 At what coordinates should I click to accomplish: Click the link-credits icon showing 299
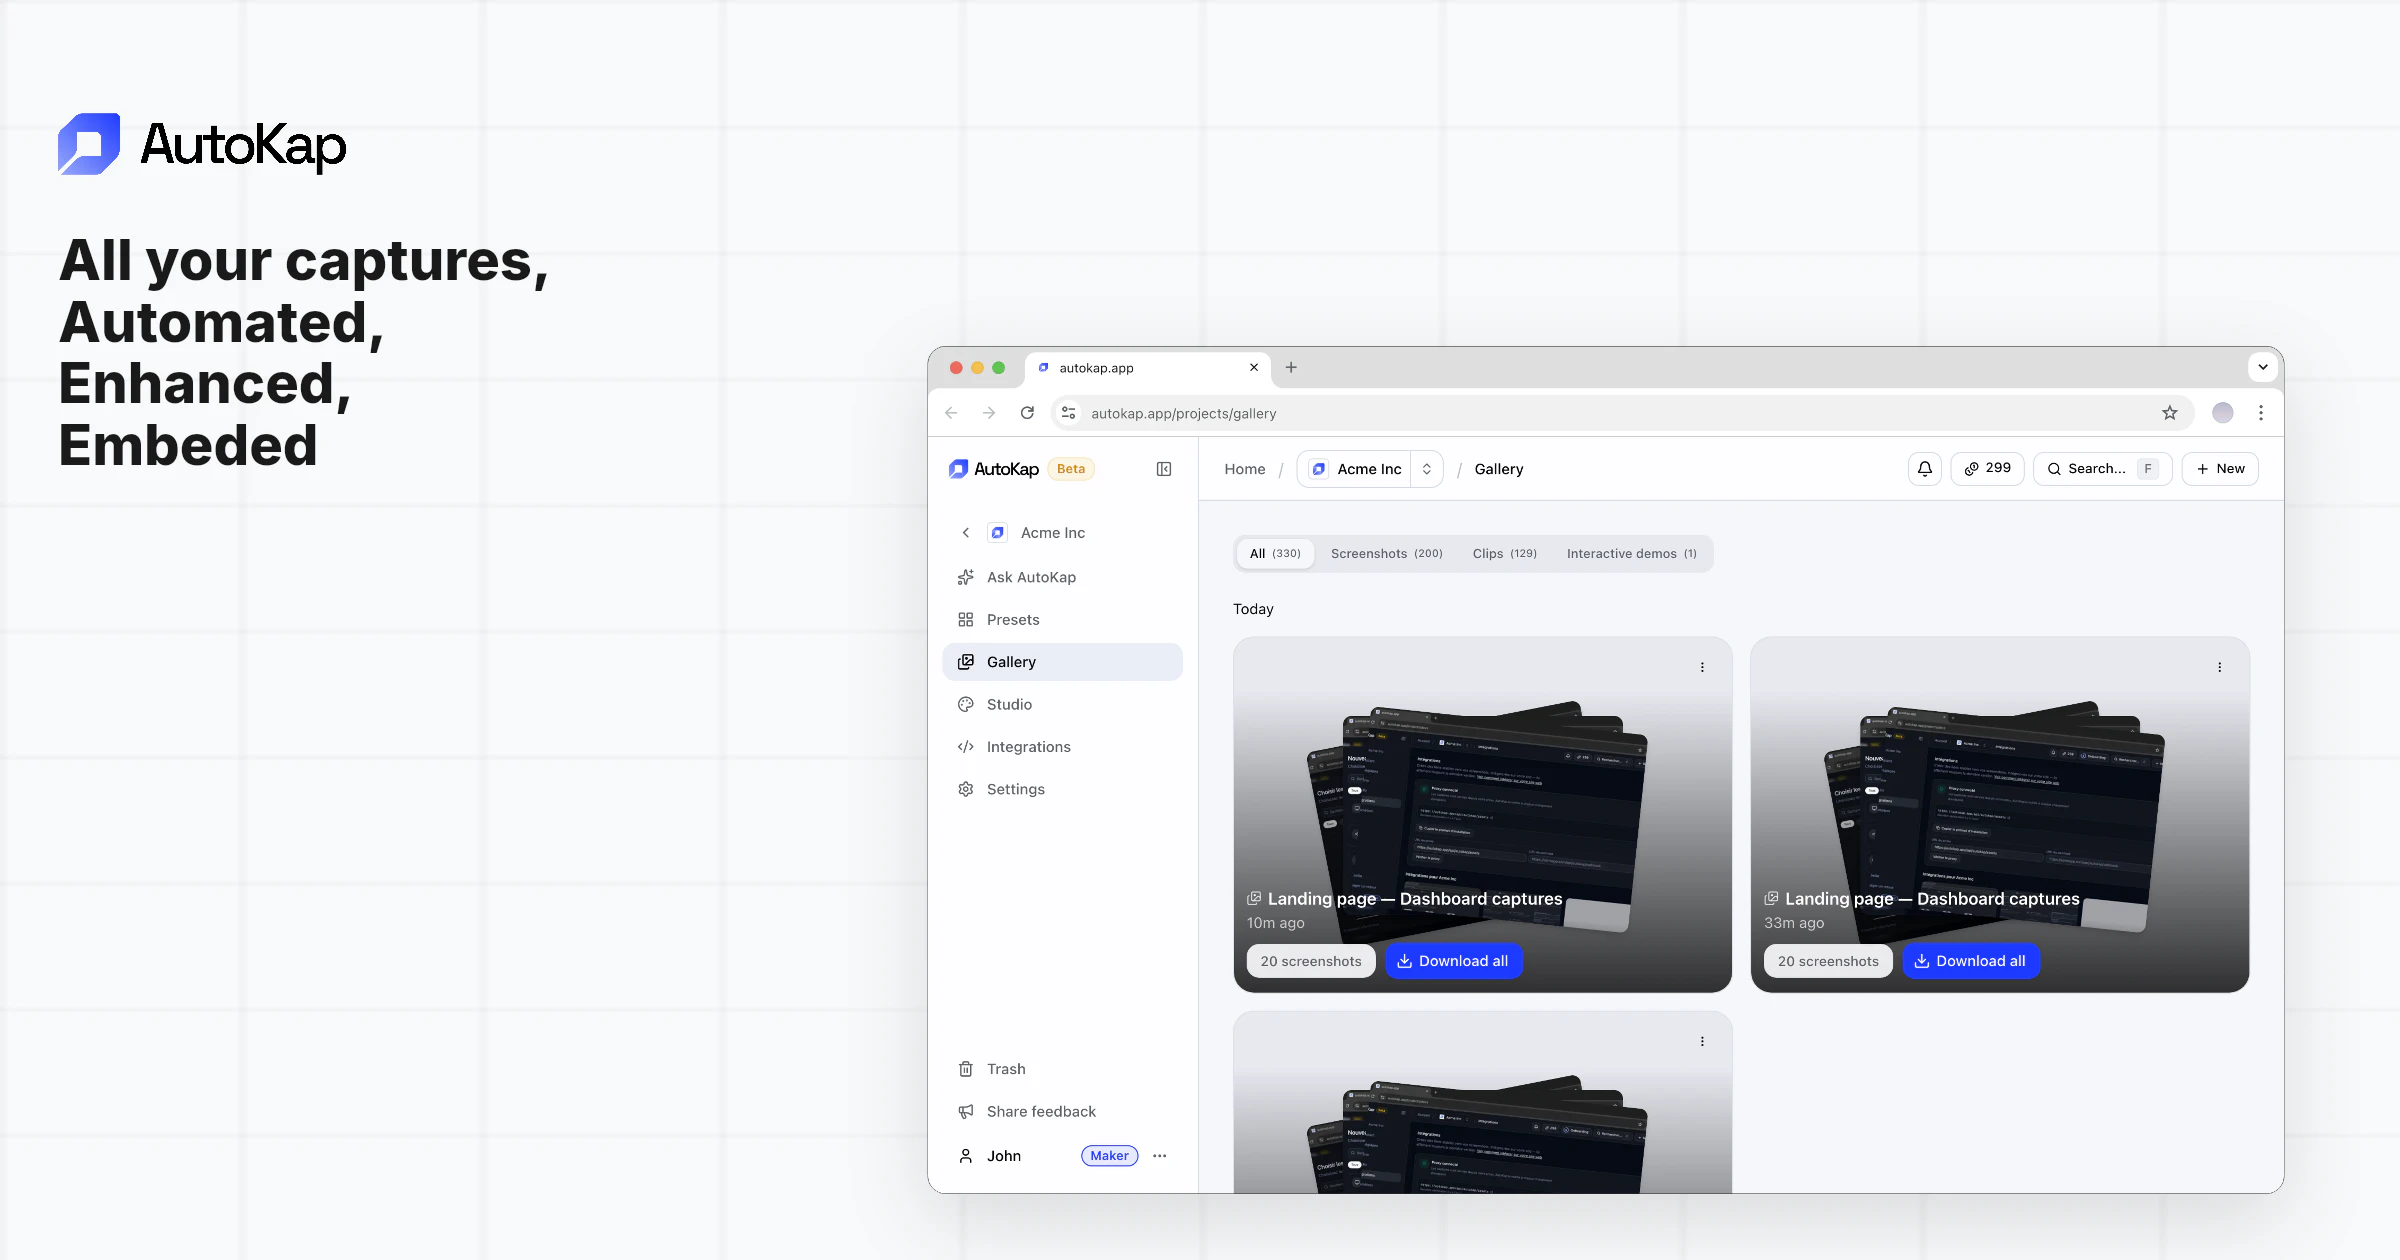(x=1986, y=468)
